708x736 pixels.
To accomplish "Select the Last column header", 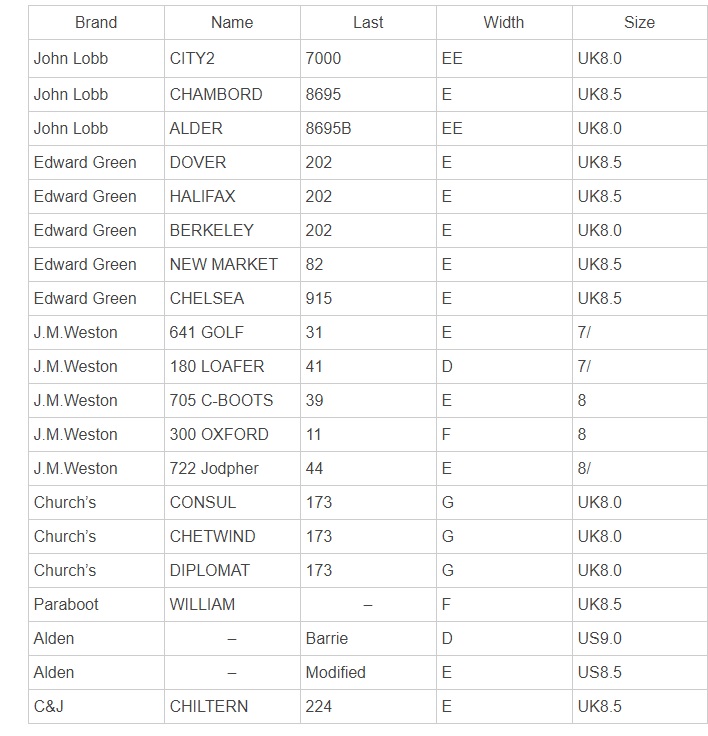I will coord(368,22).
